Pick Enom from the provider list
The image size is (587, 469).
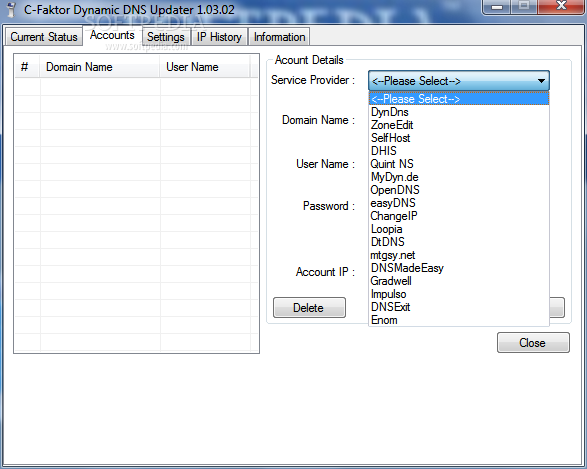click(x=459, y=320)
